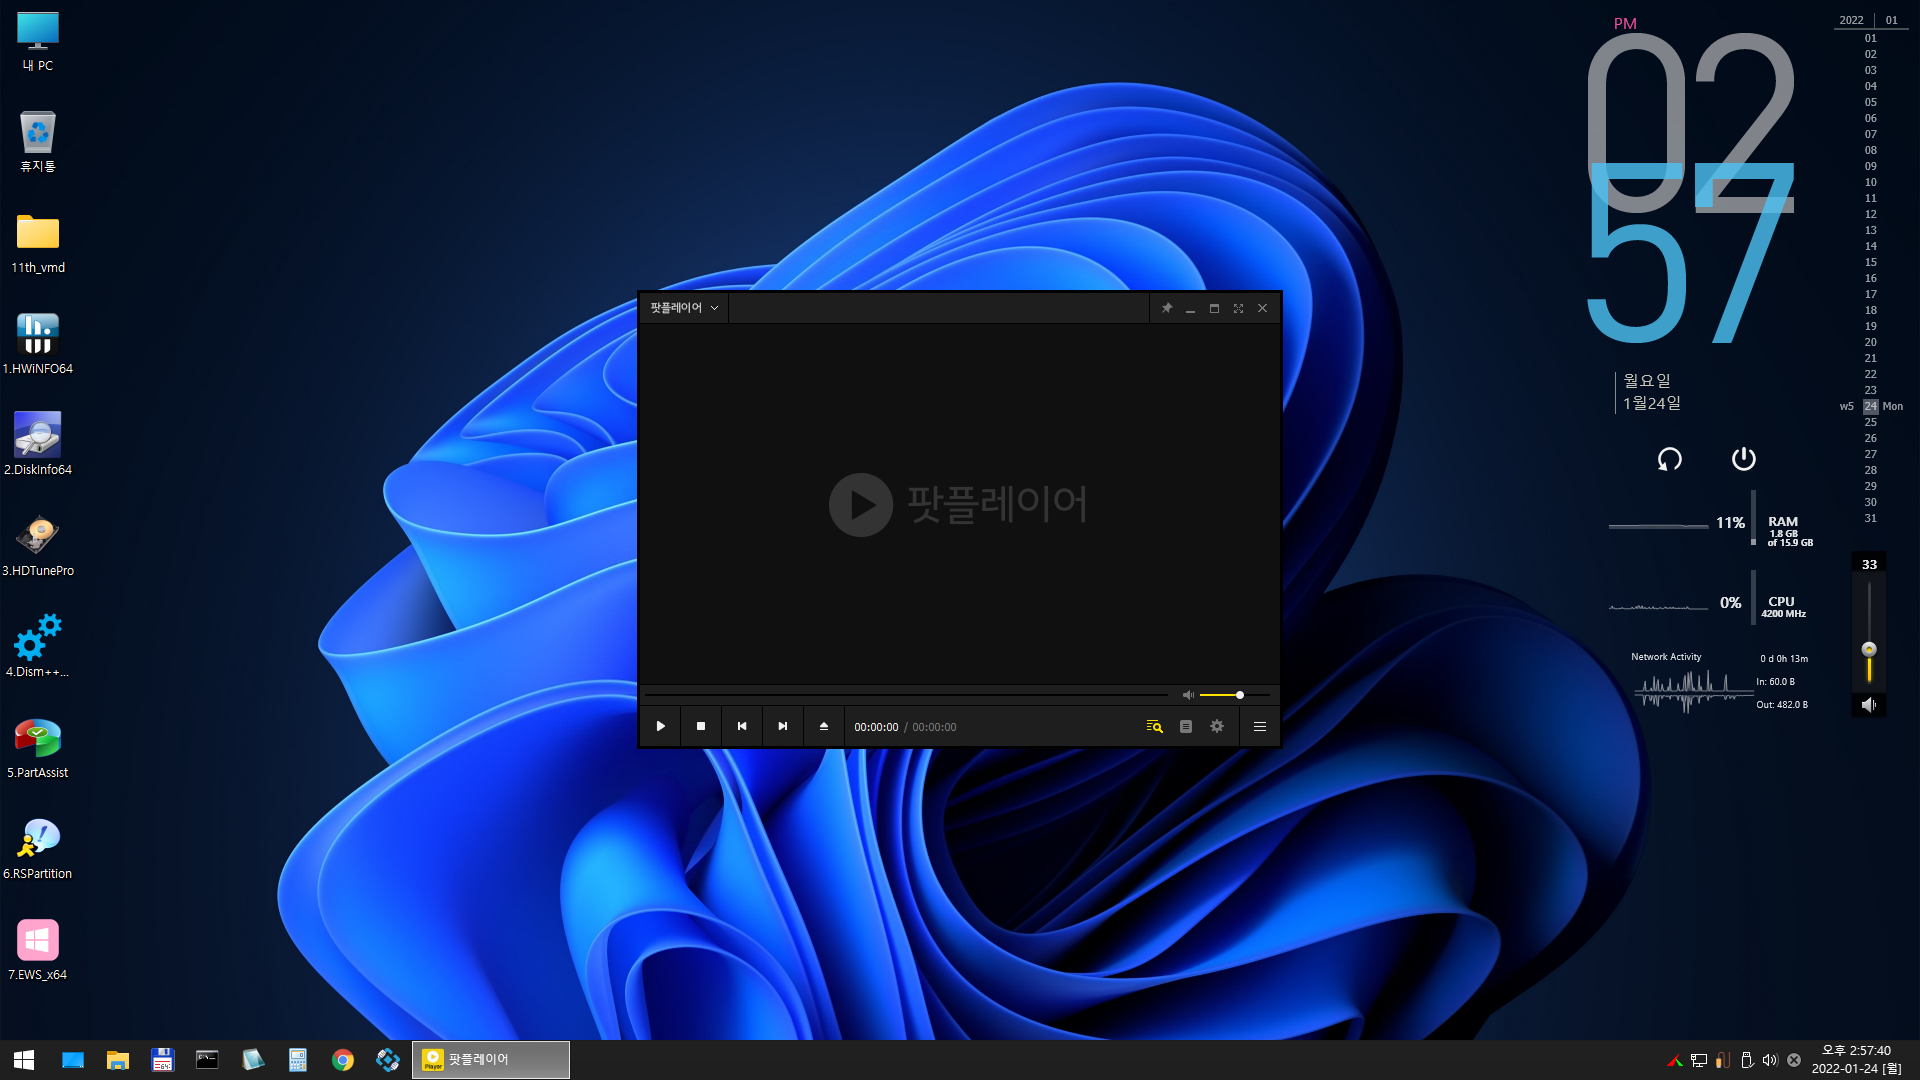The image size is (1920, 1080).
Task: Select the 4.Dism++ desktop shortcut
Action: (x=38, y=647)
